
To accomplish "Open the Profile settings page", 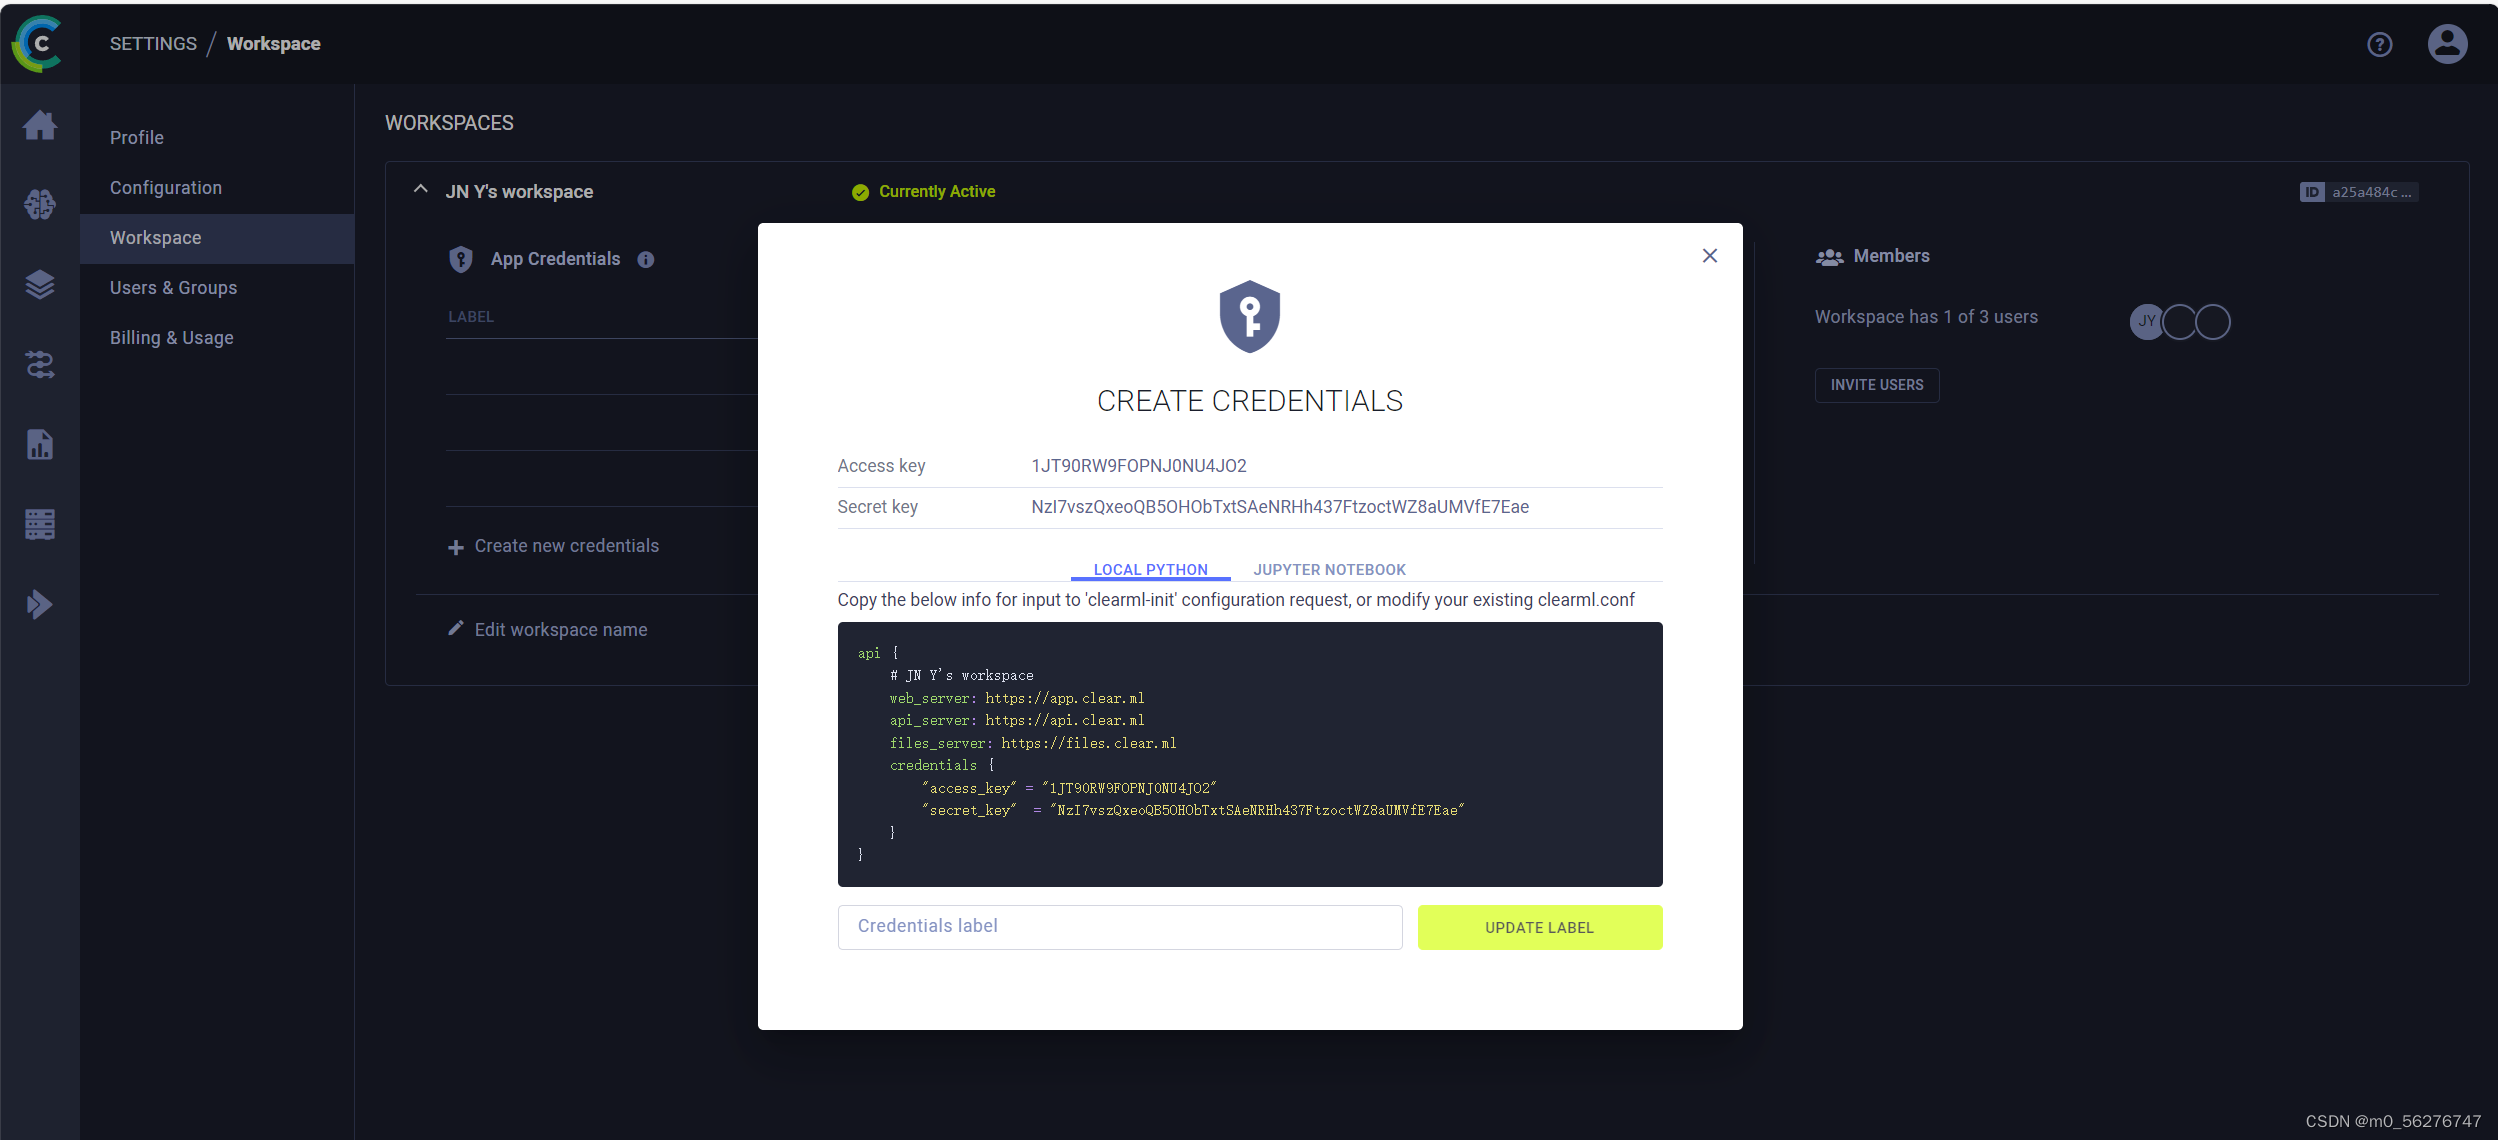I will click(137, 138).
